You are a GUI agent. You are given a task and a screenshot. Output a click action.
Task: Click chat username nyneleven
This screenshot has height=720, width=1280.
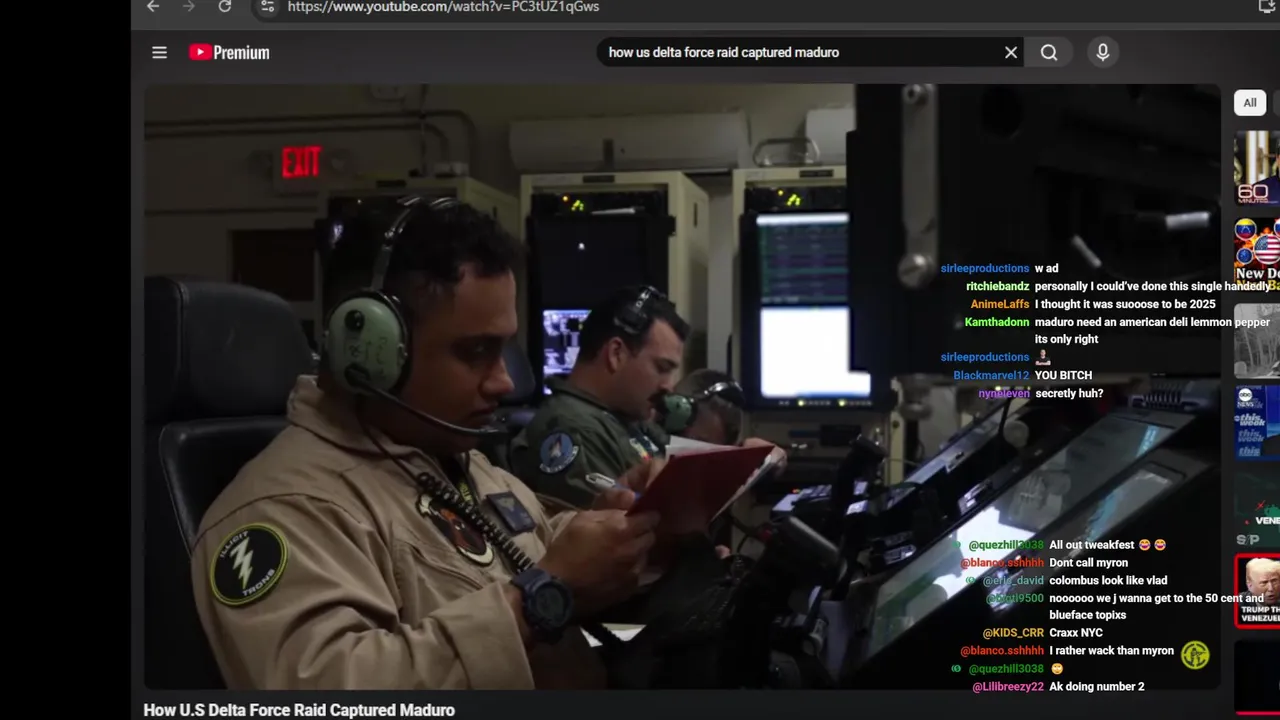tap(1003, 393)
